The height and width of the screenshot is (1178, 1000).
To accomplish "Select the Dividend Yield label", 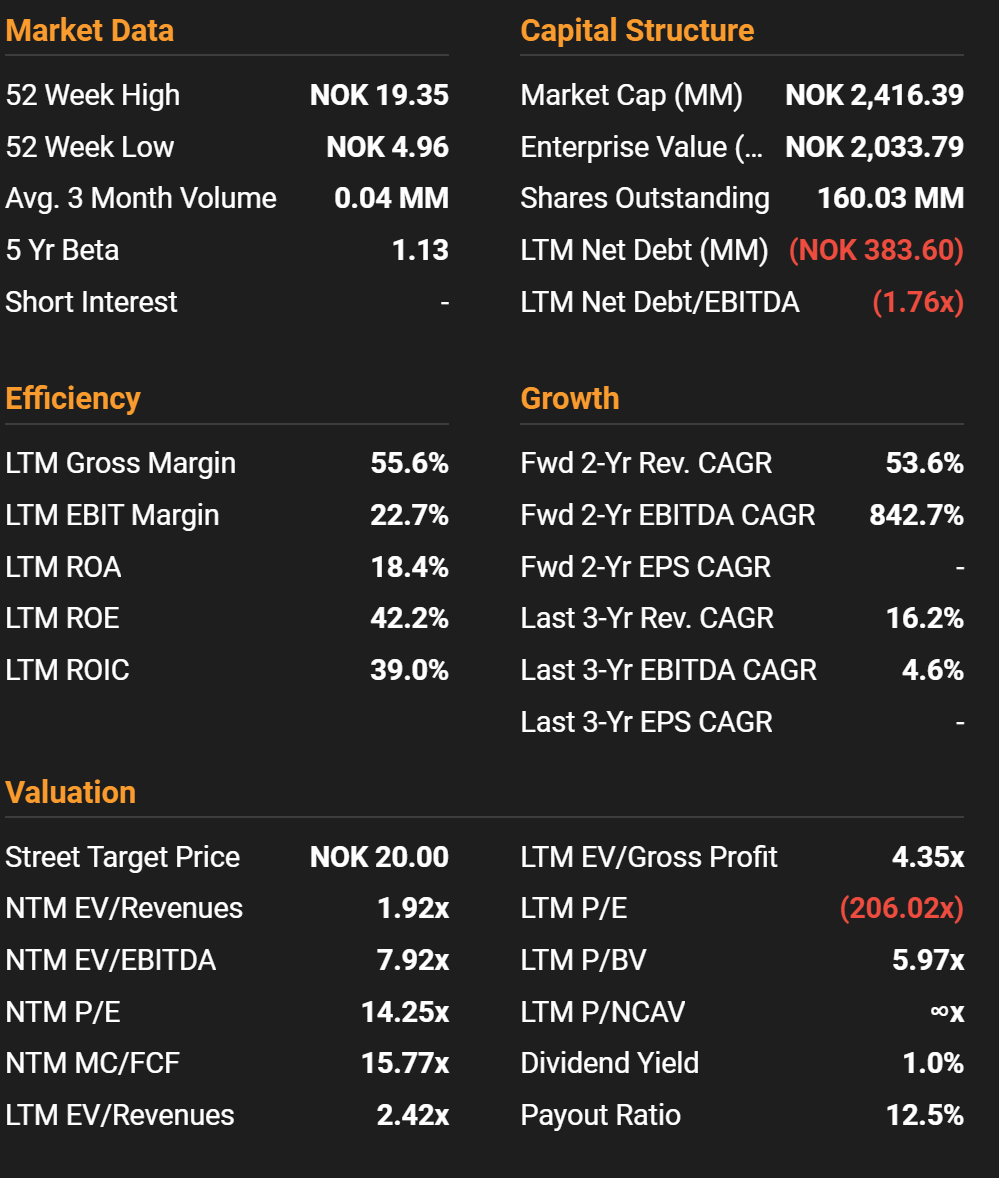I will tap(610, 1063).
